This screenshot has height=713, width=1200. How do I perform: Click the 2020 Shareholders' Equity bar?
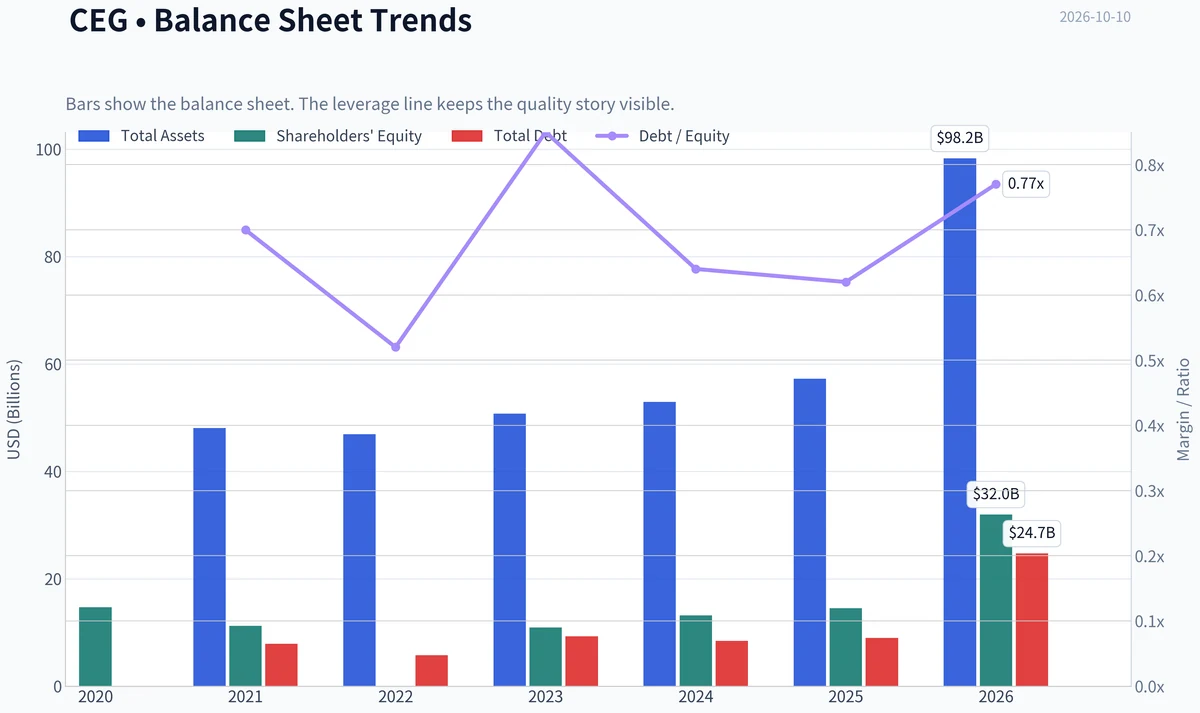pyautogui.click(x=95, y=646)
